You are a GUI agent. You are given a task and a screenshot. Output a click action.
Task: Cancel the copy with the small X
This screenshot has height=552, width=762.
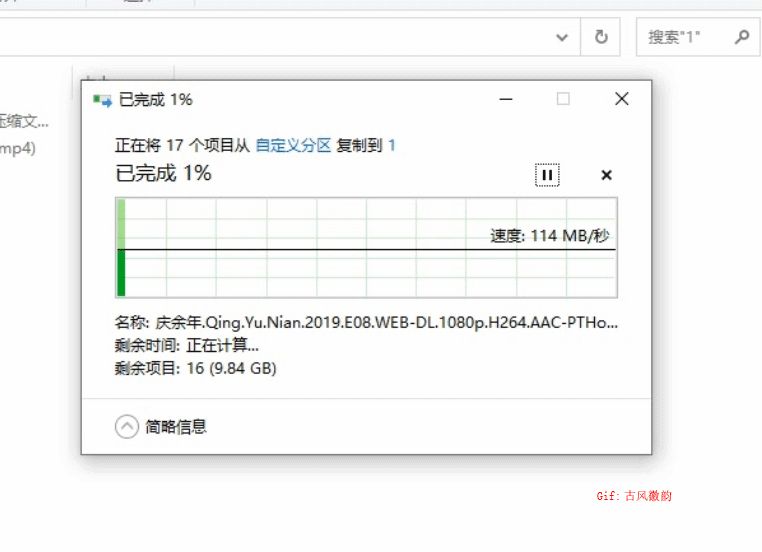point(606,175)
